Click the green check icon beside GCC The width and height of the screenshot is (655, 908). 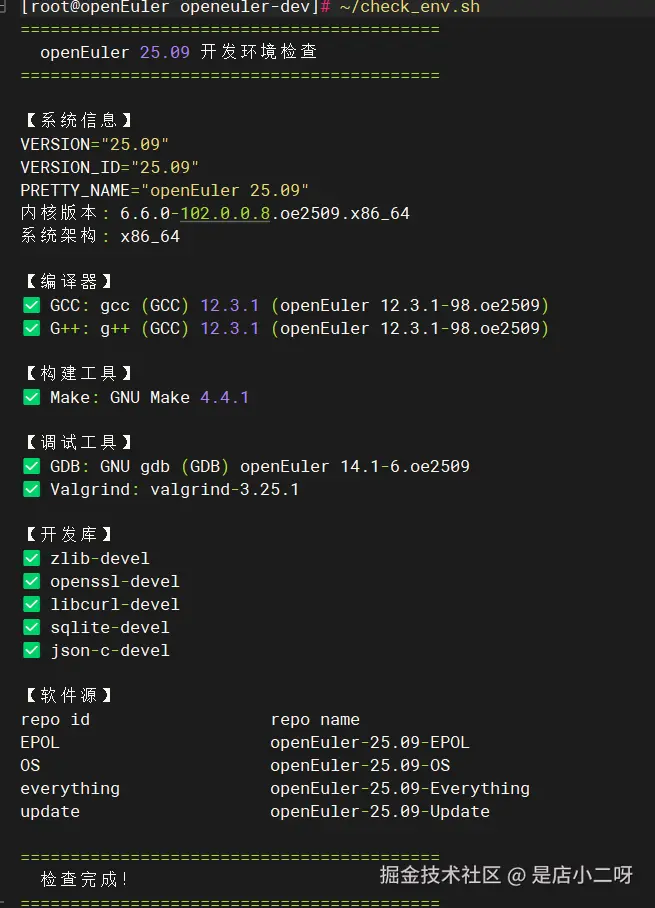31,305
